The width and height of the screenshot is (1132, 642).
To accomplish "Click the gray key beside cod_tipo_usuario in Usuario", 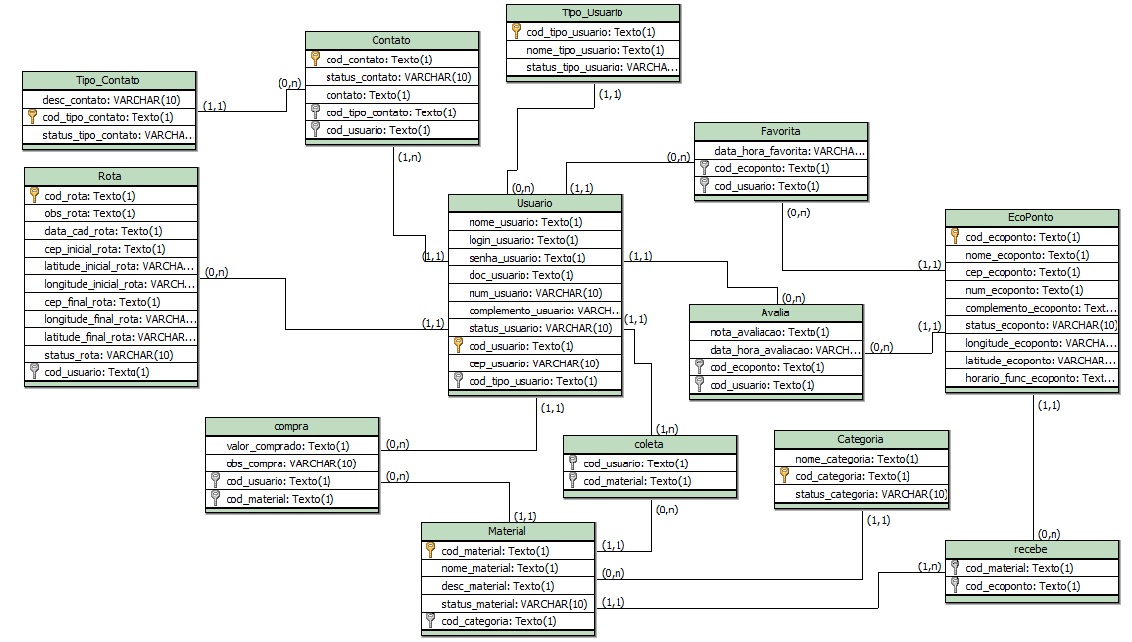I will point(458,380).
